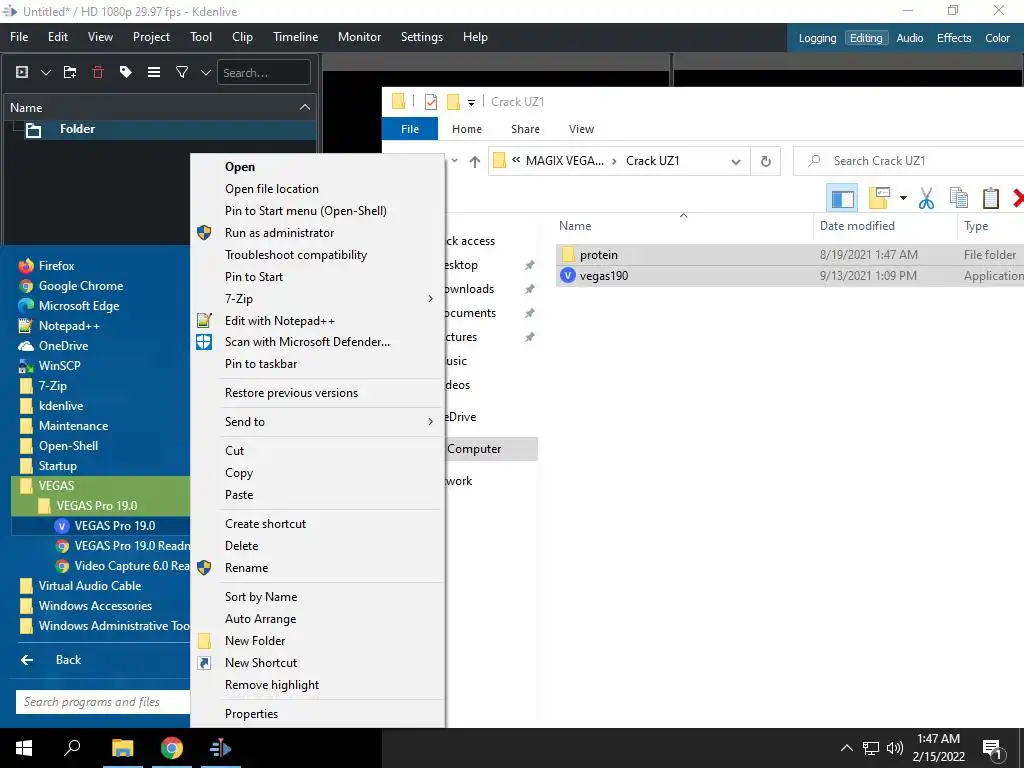Expand the Send to submenu
Viewport: 1024px width, 768px height.
pyautogui.click(x=317, y=422)
